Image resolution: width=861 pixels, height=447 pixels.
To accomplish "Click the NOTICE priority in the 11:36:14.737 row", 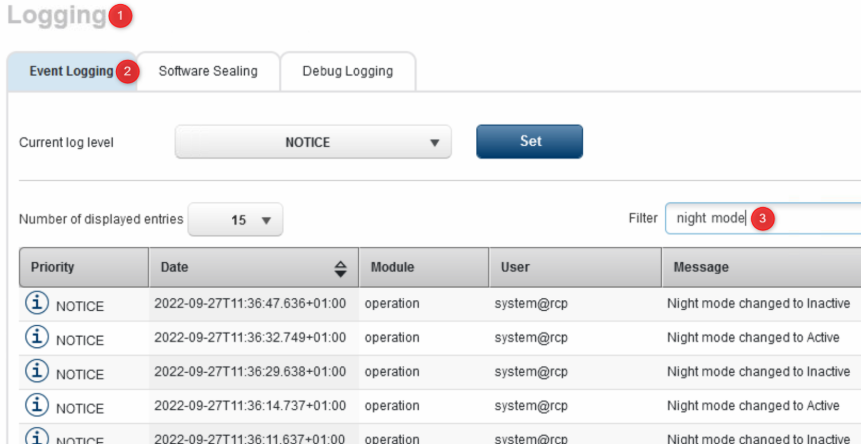I will [x=80, y=409].
